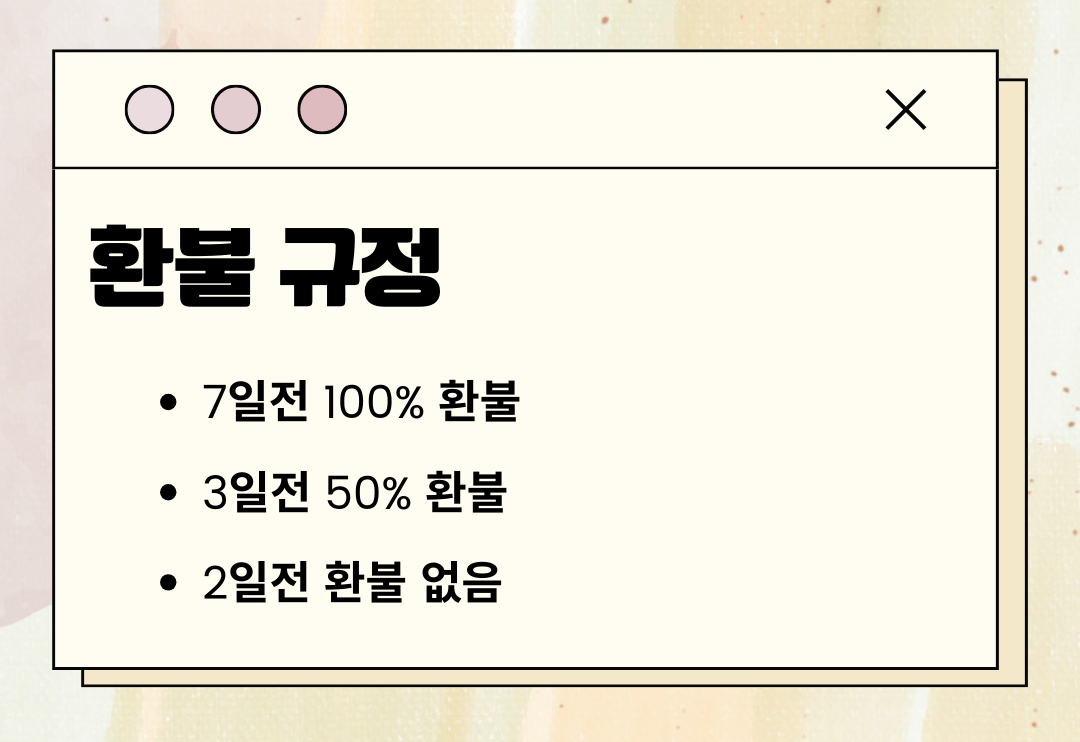Click the bullet before 7일전
1080x742 pixels.
(168, 402)
